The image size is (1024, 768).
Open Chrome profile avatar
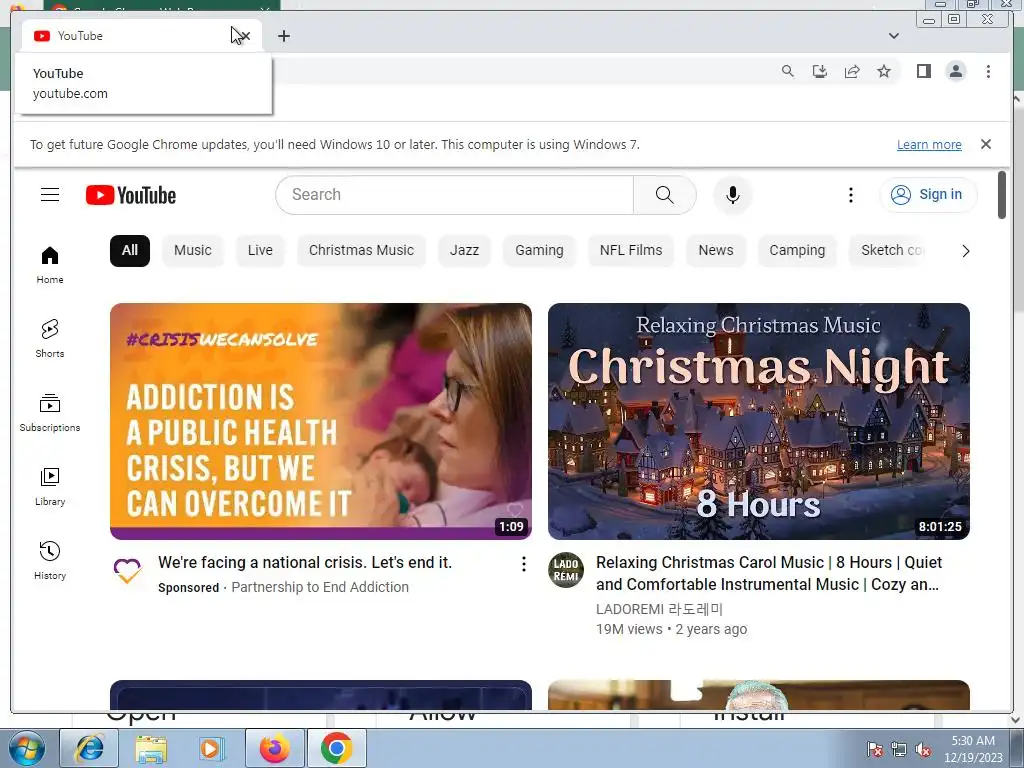point(955,71)
